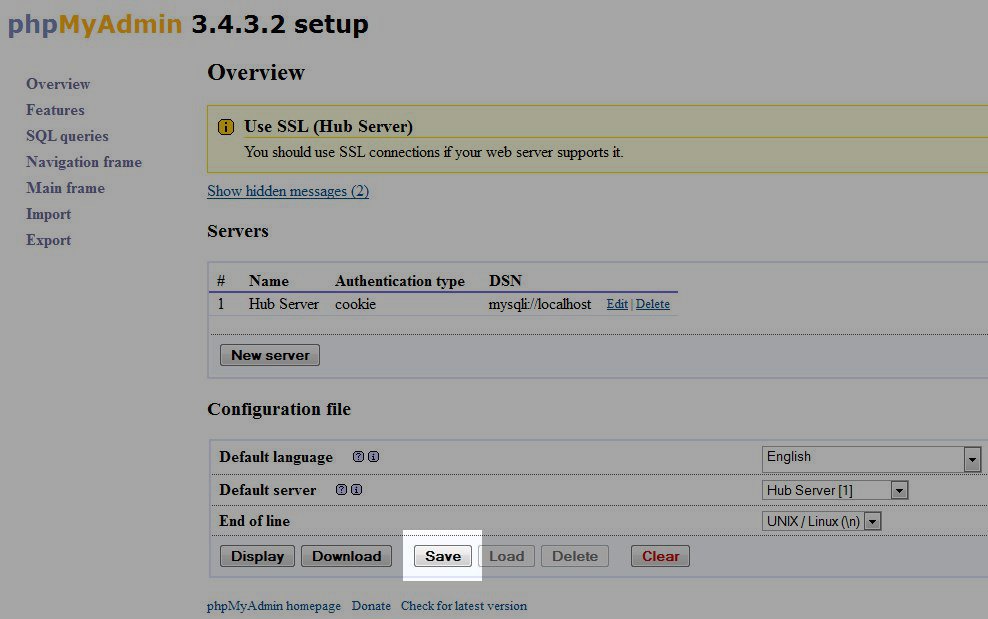The height and width of the screenshot is (619, 988).
Task: Open the Check for latest version link
Action: 463,606
